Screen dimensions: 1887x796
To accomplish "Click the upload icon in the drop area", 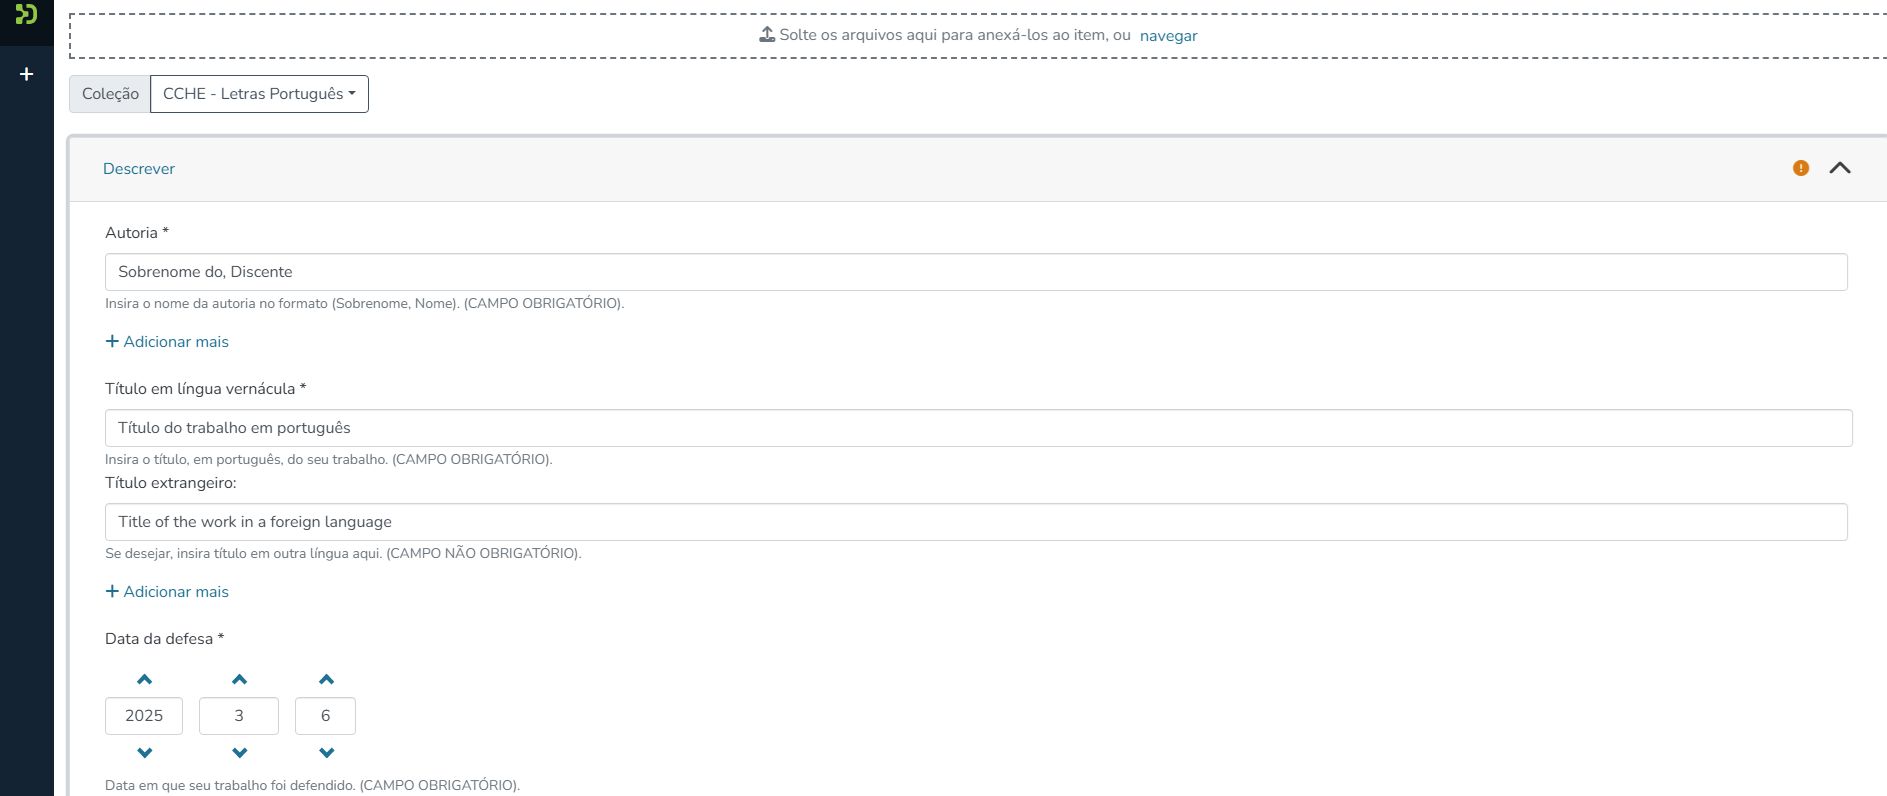I will click(x=767, y=35).
